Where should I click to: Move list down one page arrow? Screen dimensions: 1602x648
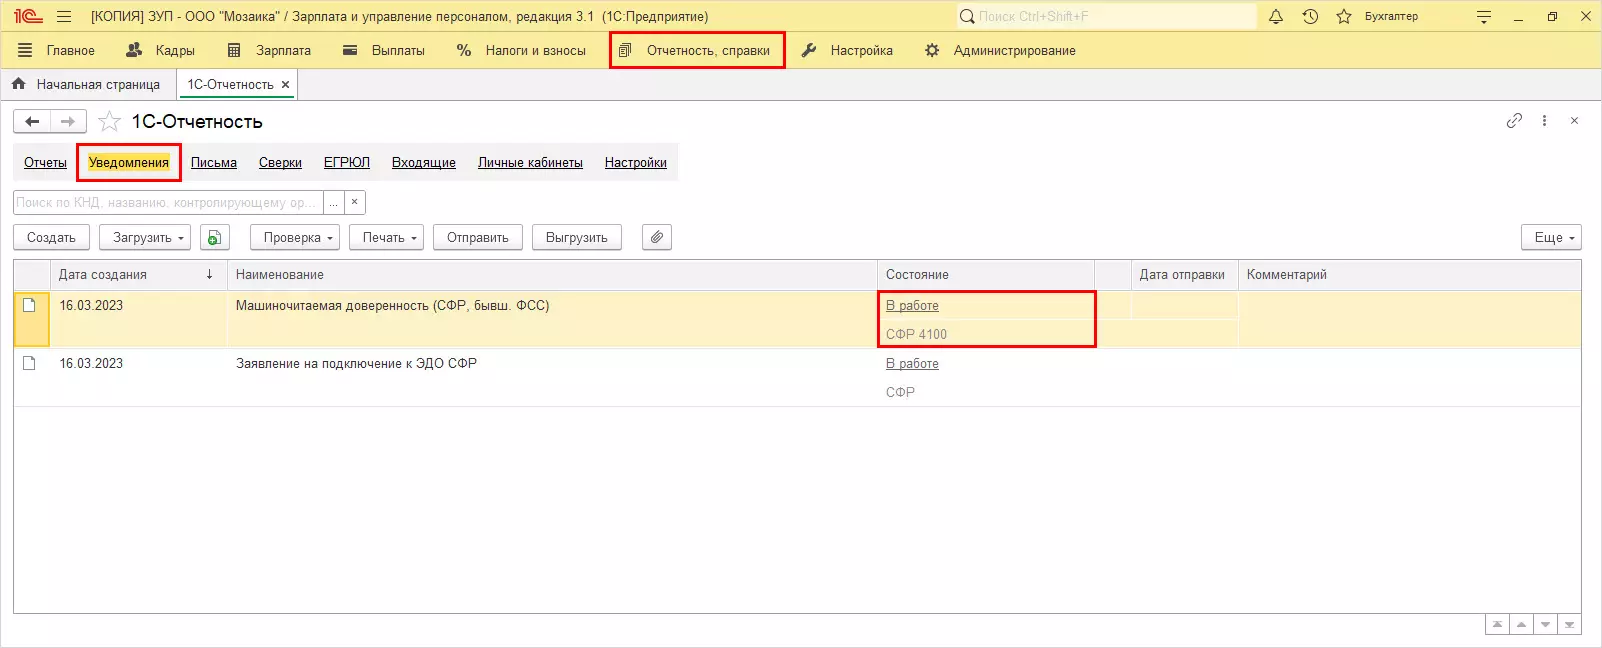[1545, 624]
